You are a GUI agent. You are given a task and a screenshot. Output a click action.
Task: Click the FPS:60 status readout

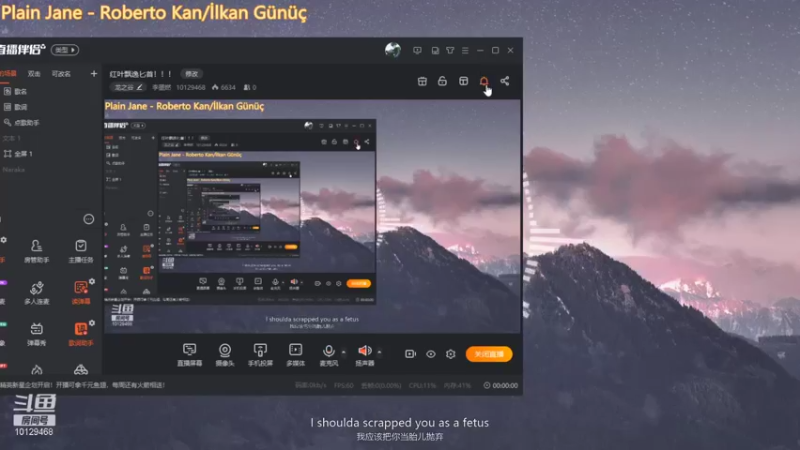point(343,385)
